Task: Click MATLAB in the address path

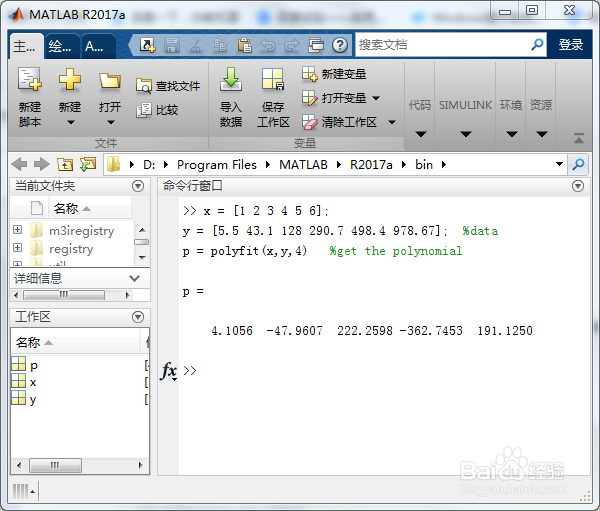Action: [x=303, y=165]
